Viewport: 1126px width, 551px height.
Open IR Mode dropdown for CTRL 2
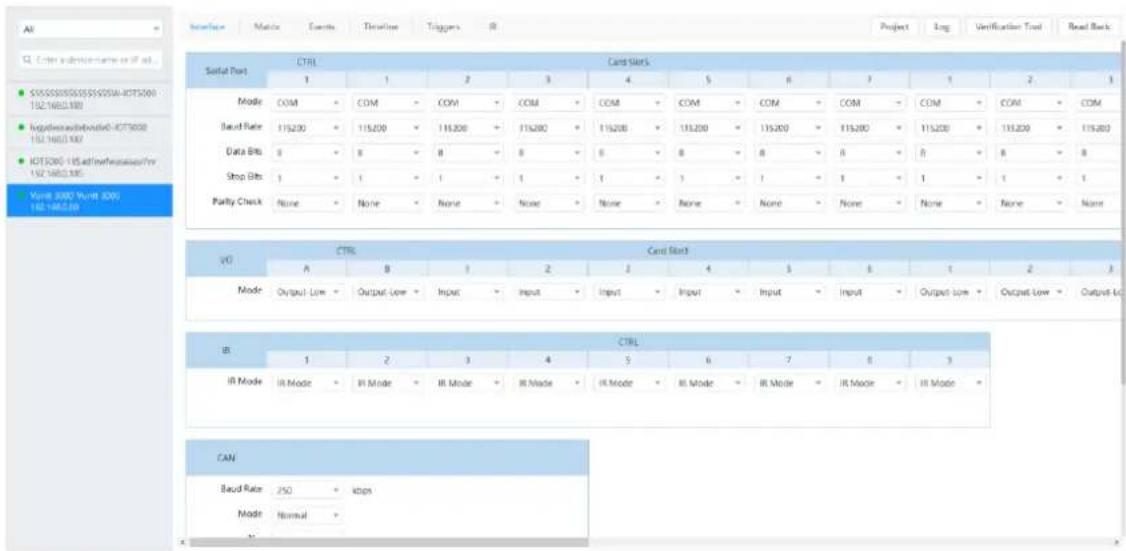click(x=388, y=384)
